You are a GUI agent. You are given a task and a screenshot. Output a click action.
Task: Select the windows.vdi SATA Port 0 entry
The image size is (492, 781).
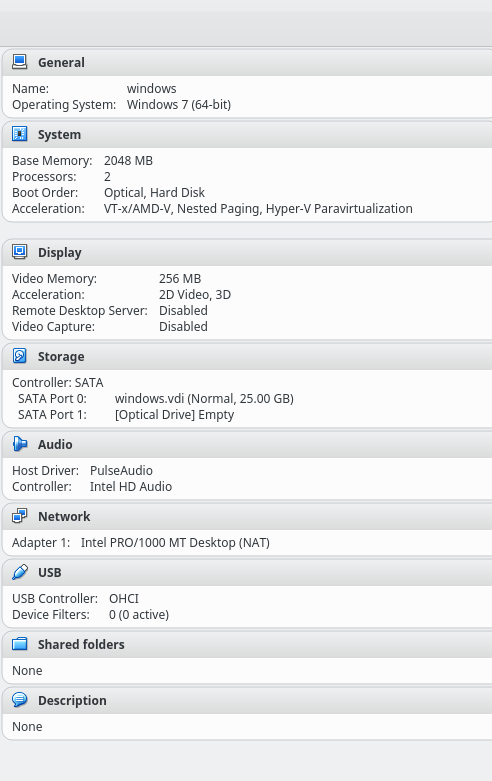tap(204, 399)
